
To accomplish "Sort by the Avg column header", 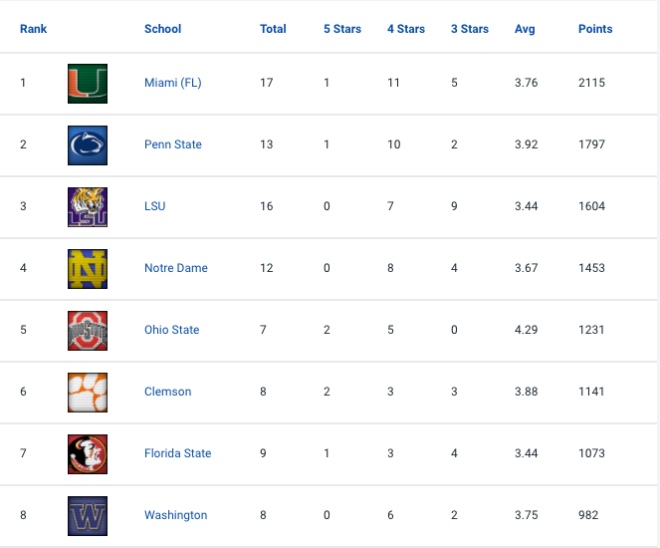I will click(x=525, y=29).
